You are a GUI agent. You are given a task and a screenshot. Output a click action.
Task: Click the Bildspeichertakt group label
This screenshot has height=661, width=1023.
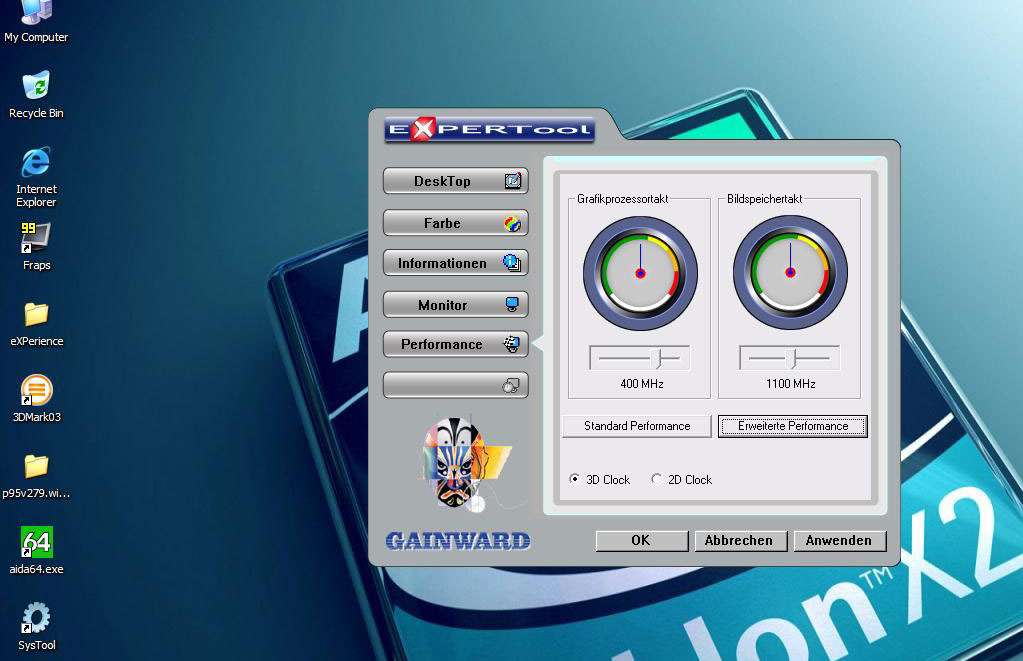click(x=765, y=199)
